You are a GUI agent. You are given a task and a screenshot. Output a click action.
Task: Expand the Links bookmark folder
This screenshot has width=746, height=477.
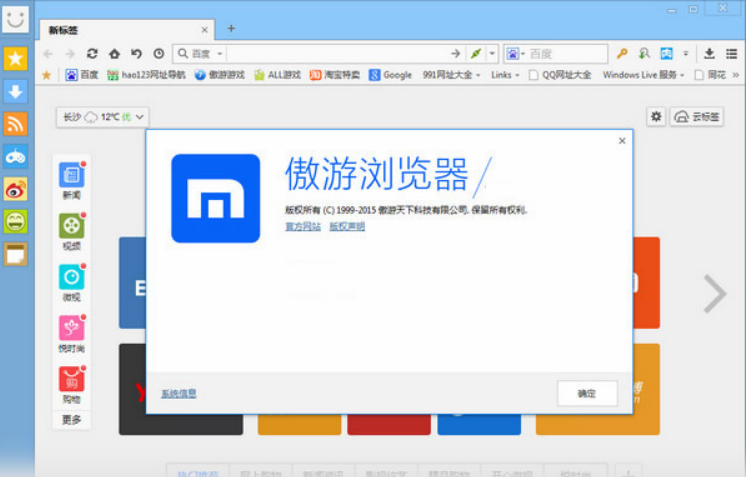click(x=505, y=75)
